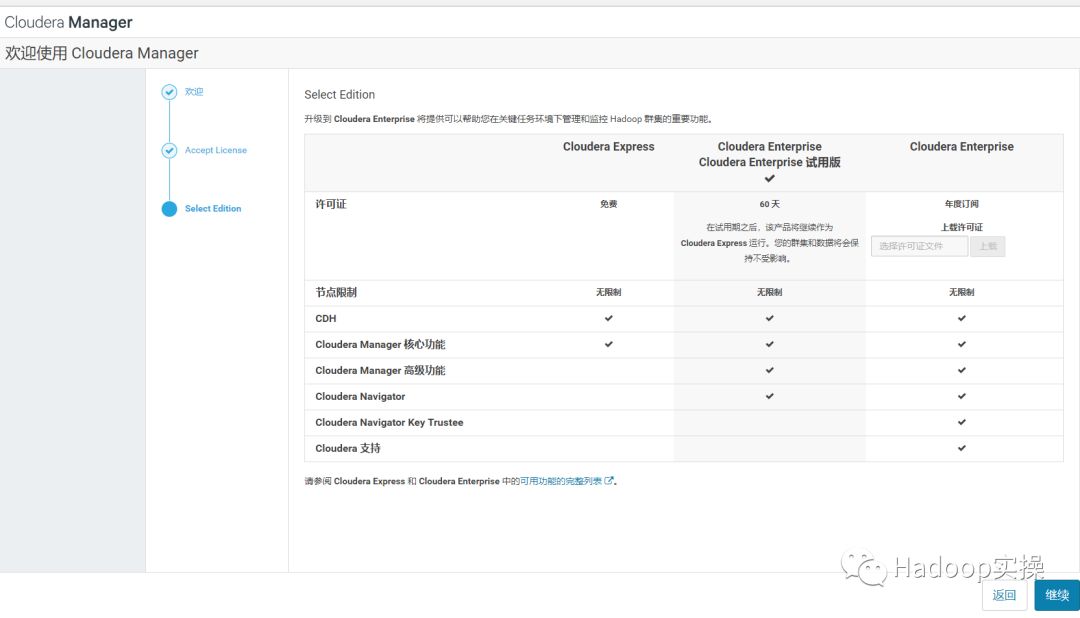This screenshot has height=618, width=1080.
Task: Go to the Accept License step
Action: 216,150
